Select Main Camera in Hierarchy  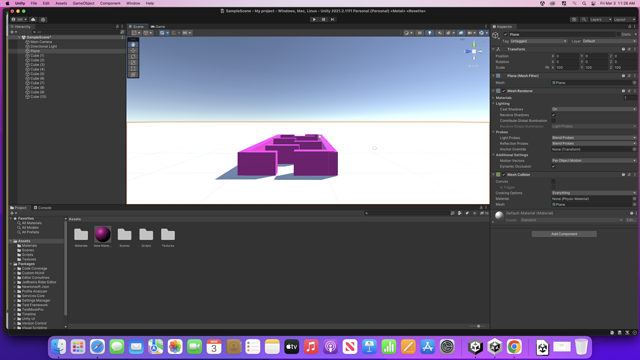click(41, 42)
